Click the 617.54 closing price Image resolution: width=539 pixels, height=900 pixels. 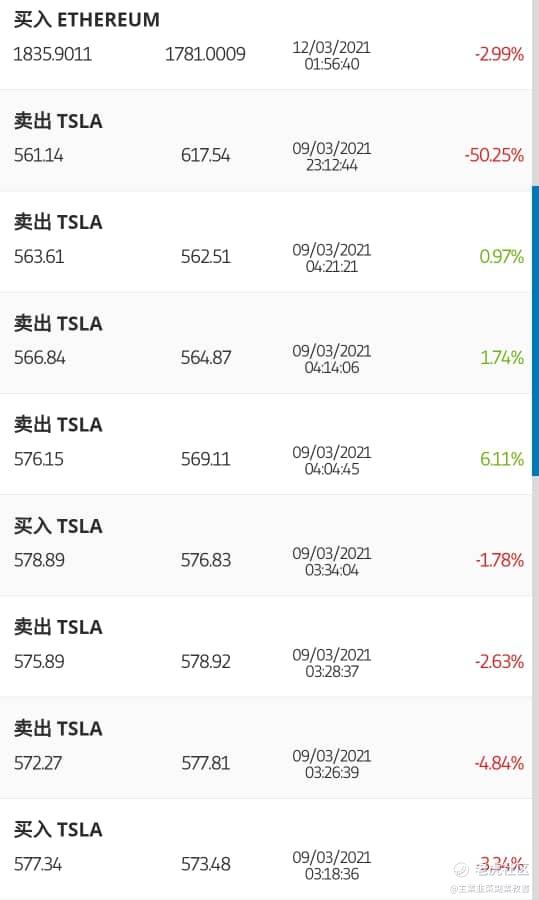pos(205,155)
